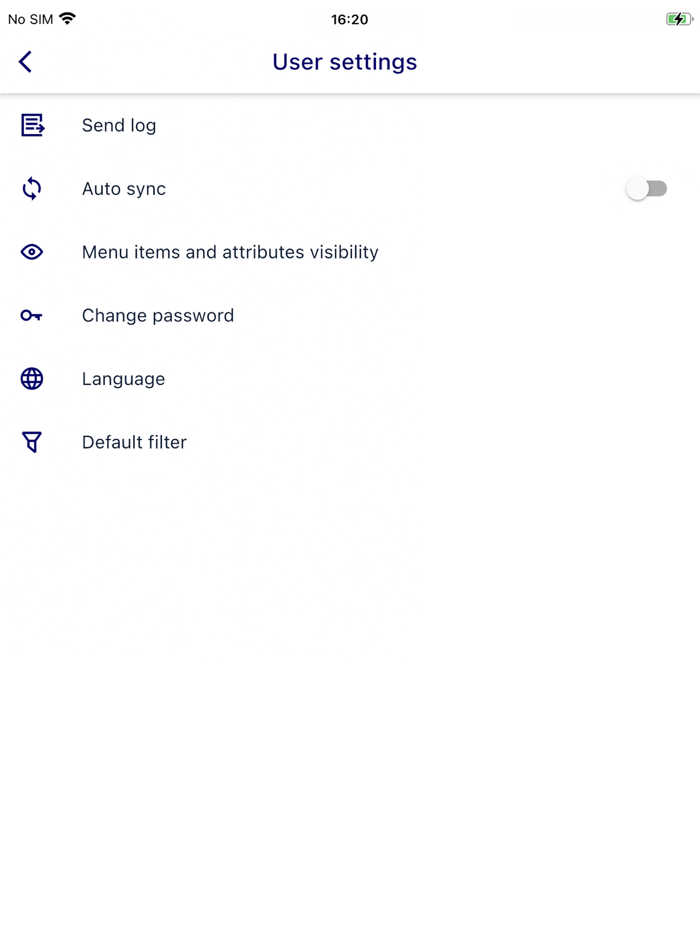The height and width of the screenshot is (934, 700).
Task: Click the eye icon for menu visibility
Action: [31, 252]
